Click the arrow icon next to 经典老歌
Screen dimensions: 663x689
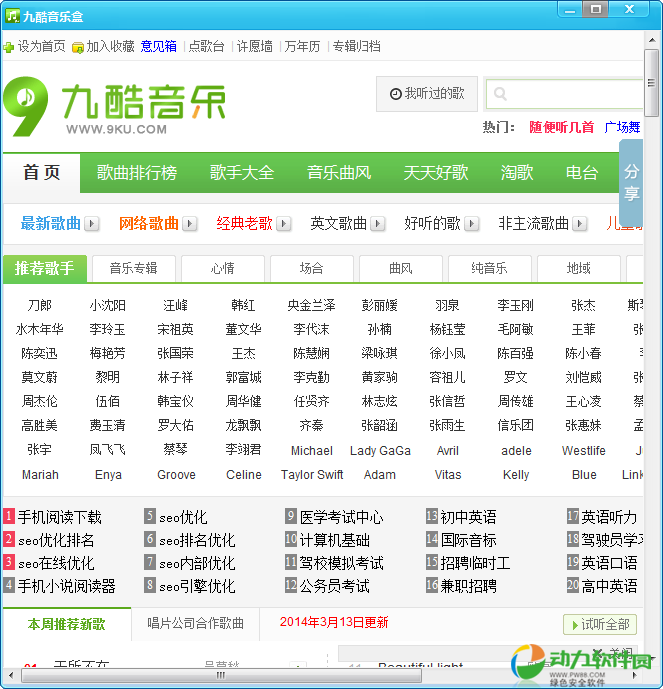(x=284, y=224)
